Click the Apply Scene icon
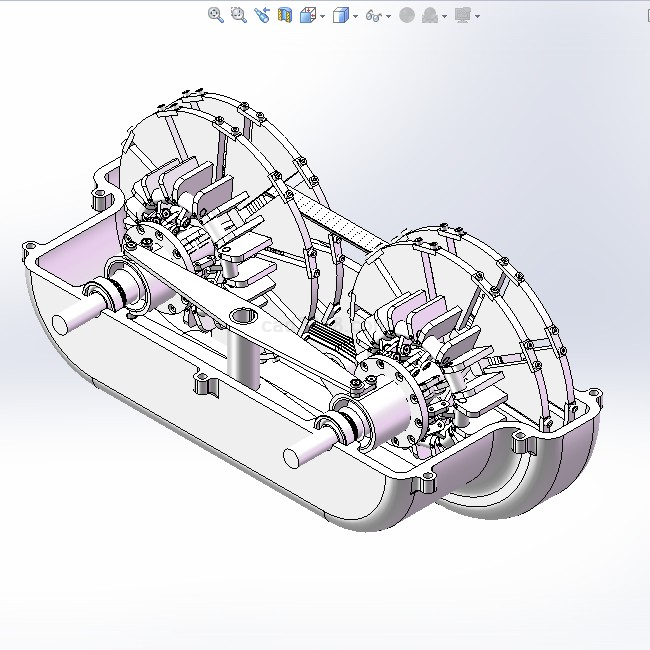The height and width of the screenshot is (650, 650). point(429,15)
